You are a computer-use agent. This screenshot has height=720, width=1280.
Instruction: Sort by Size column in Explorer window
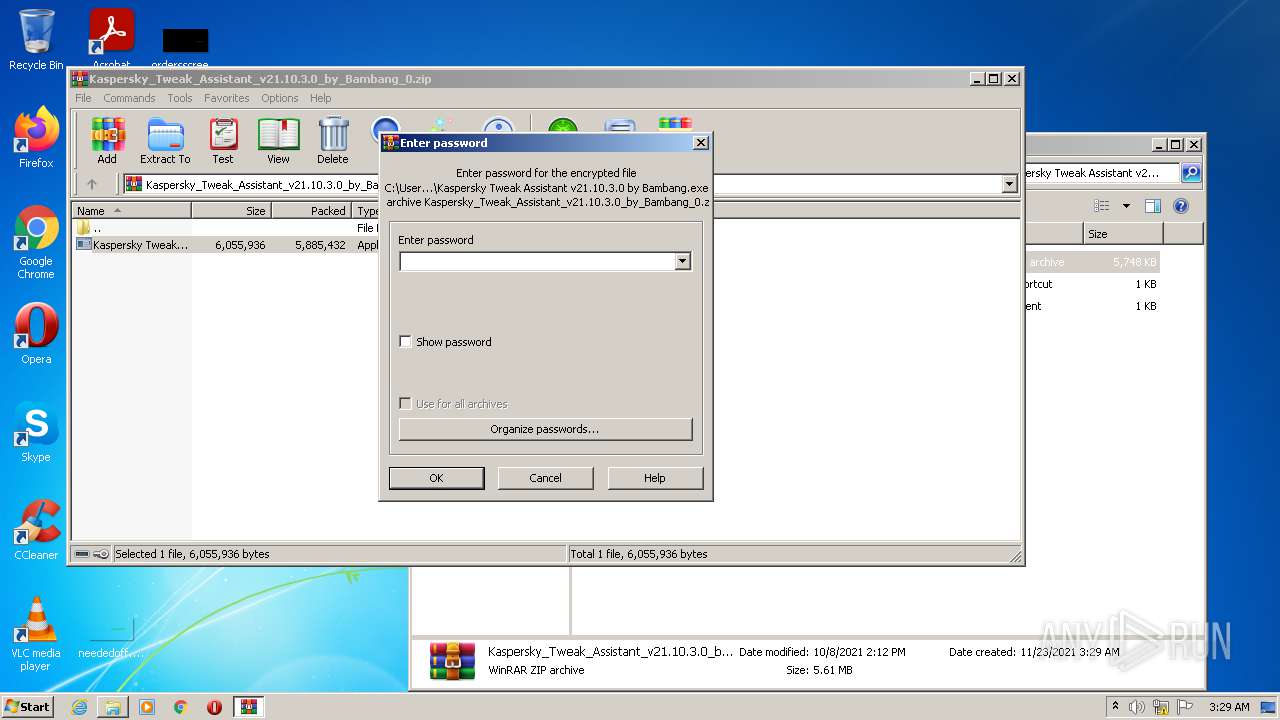coord(1123,234)
